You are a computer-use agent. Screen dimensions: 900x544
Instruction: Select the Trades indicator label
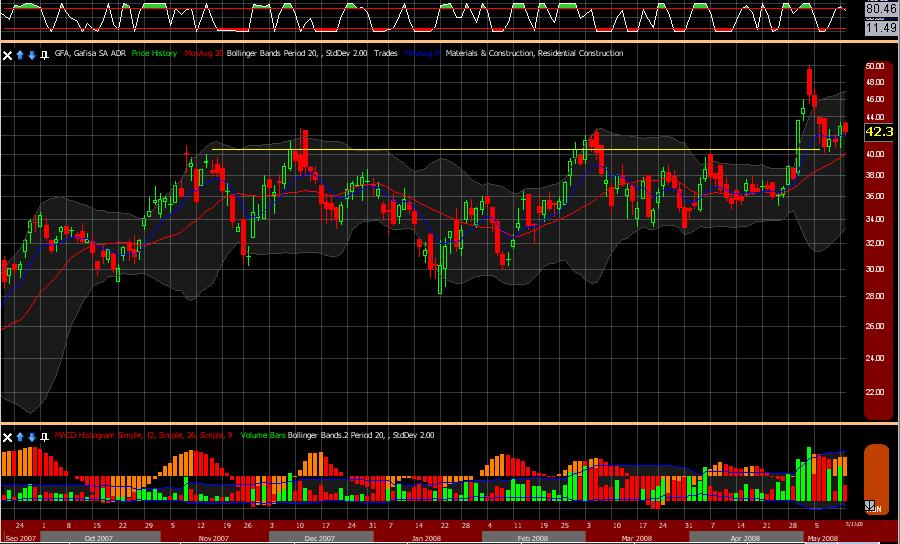(x=386, y=53)
